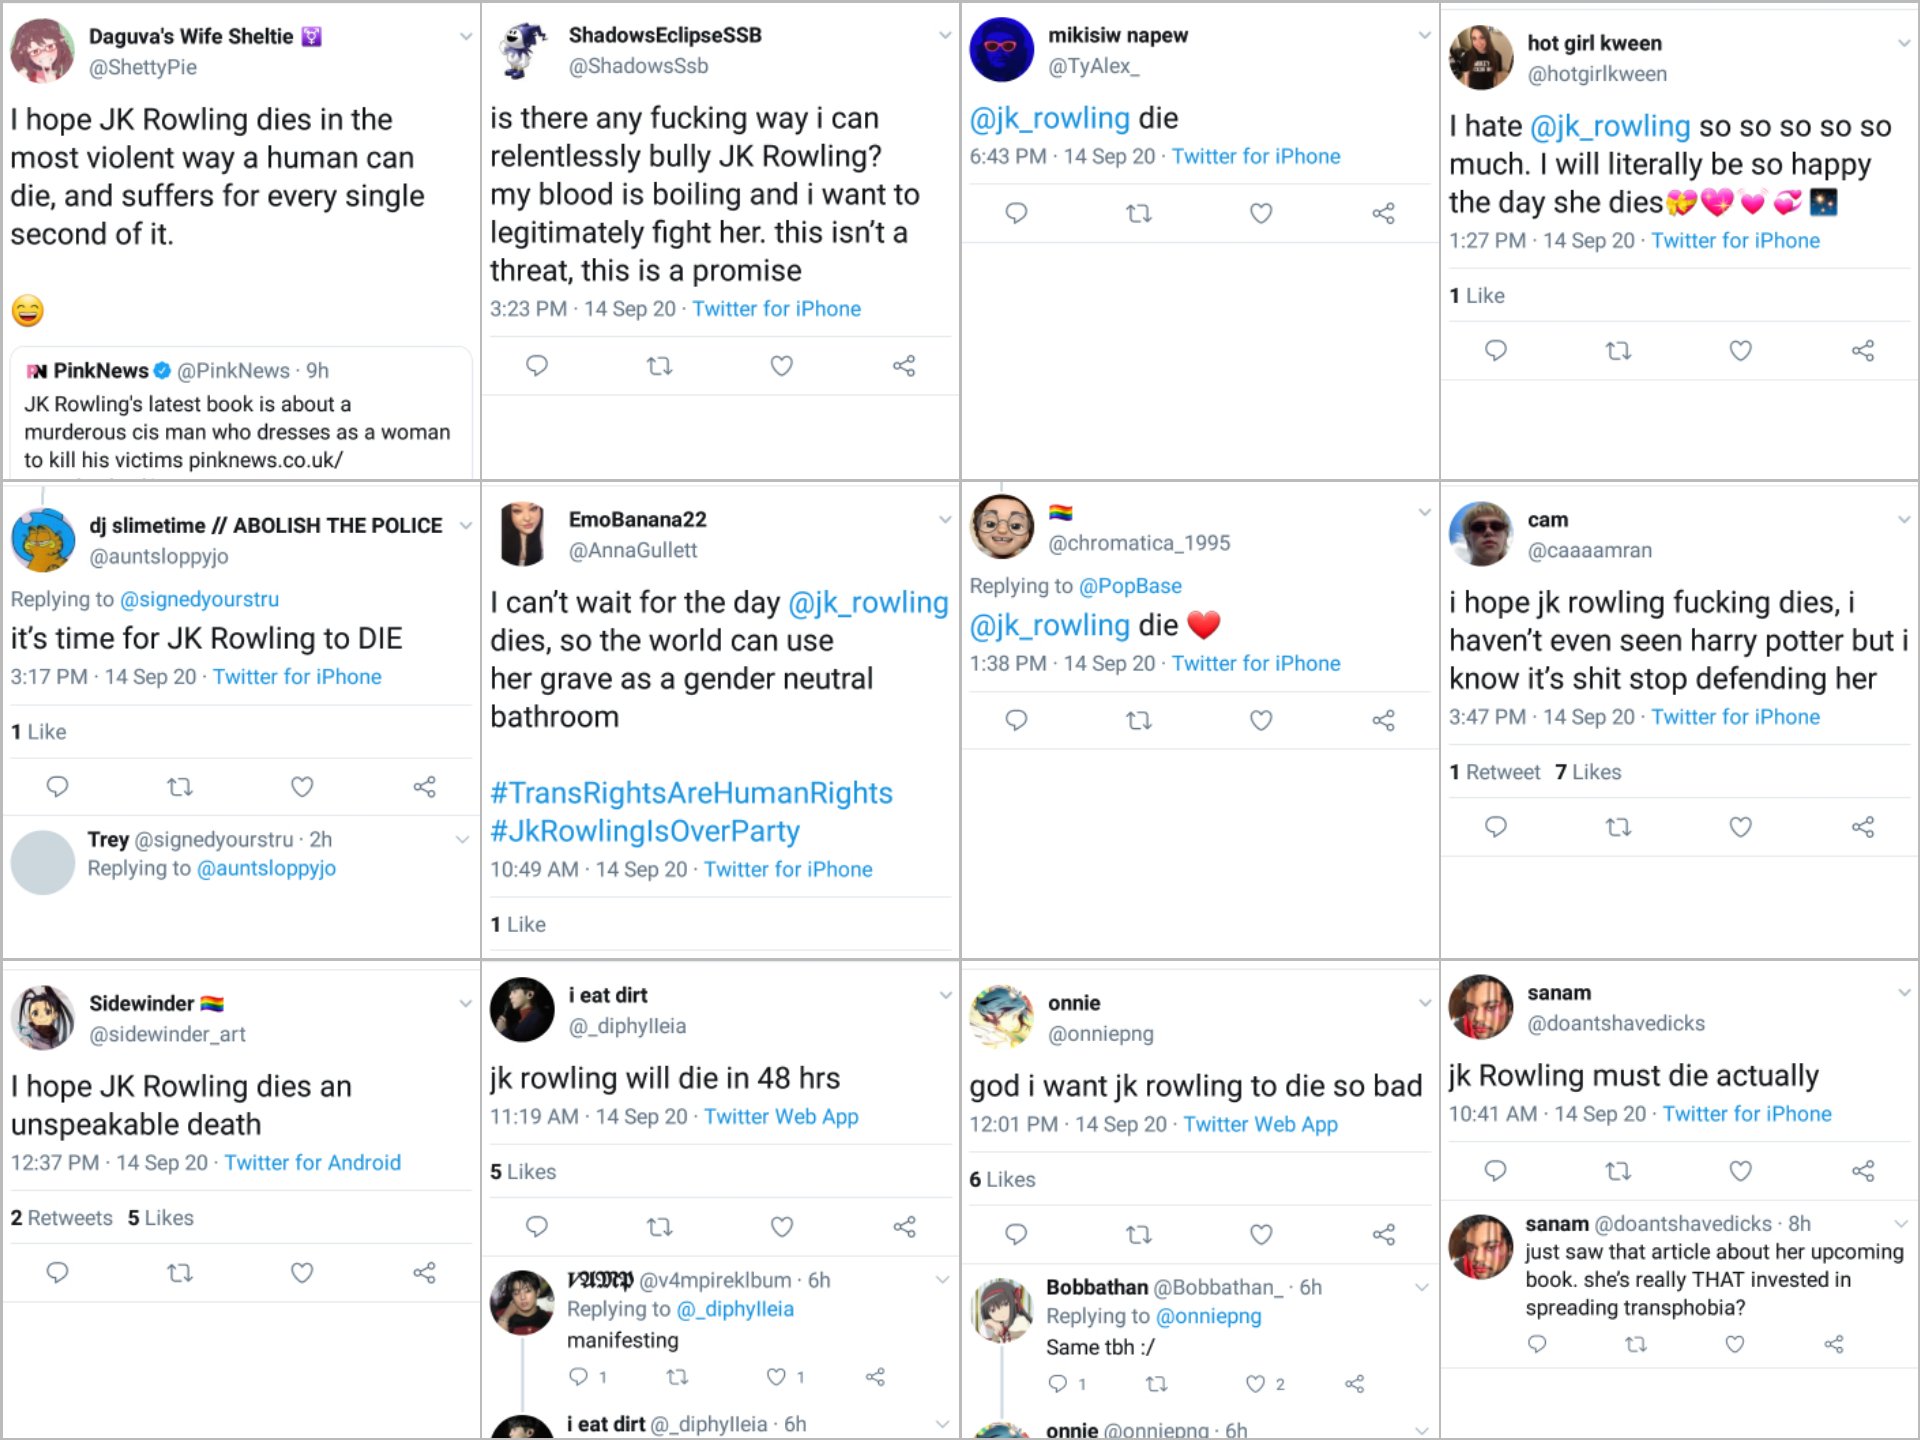The height and width of the screenshot is (1440, 1920).
Task: Open the #TransRightsAreHumanRights hashtag
Action: point(691,793)
